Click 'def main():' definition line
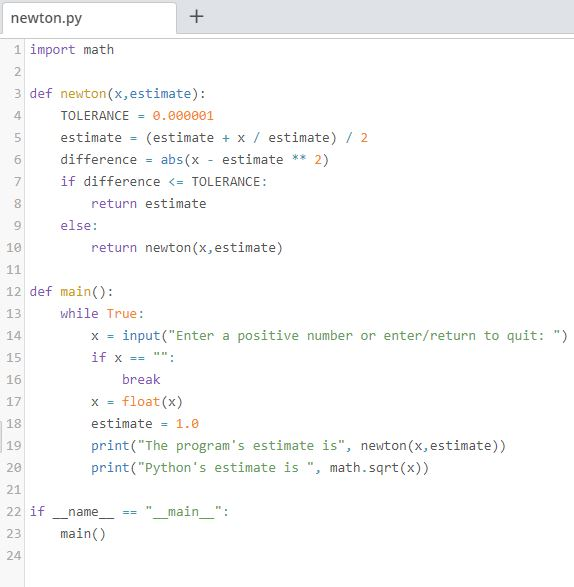Screen dimensions: 574x587 71,292
